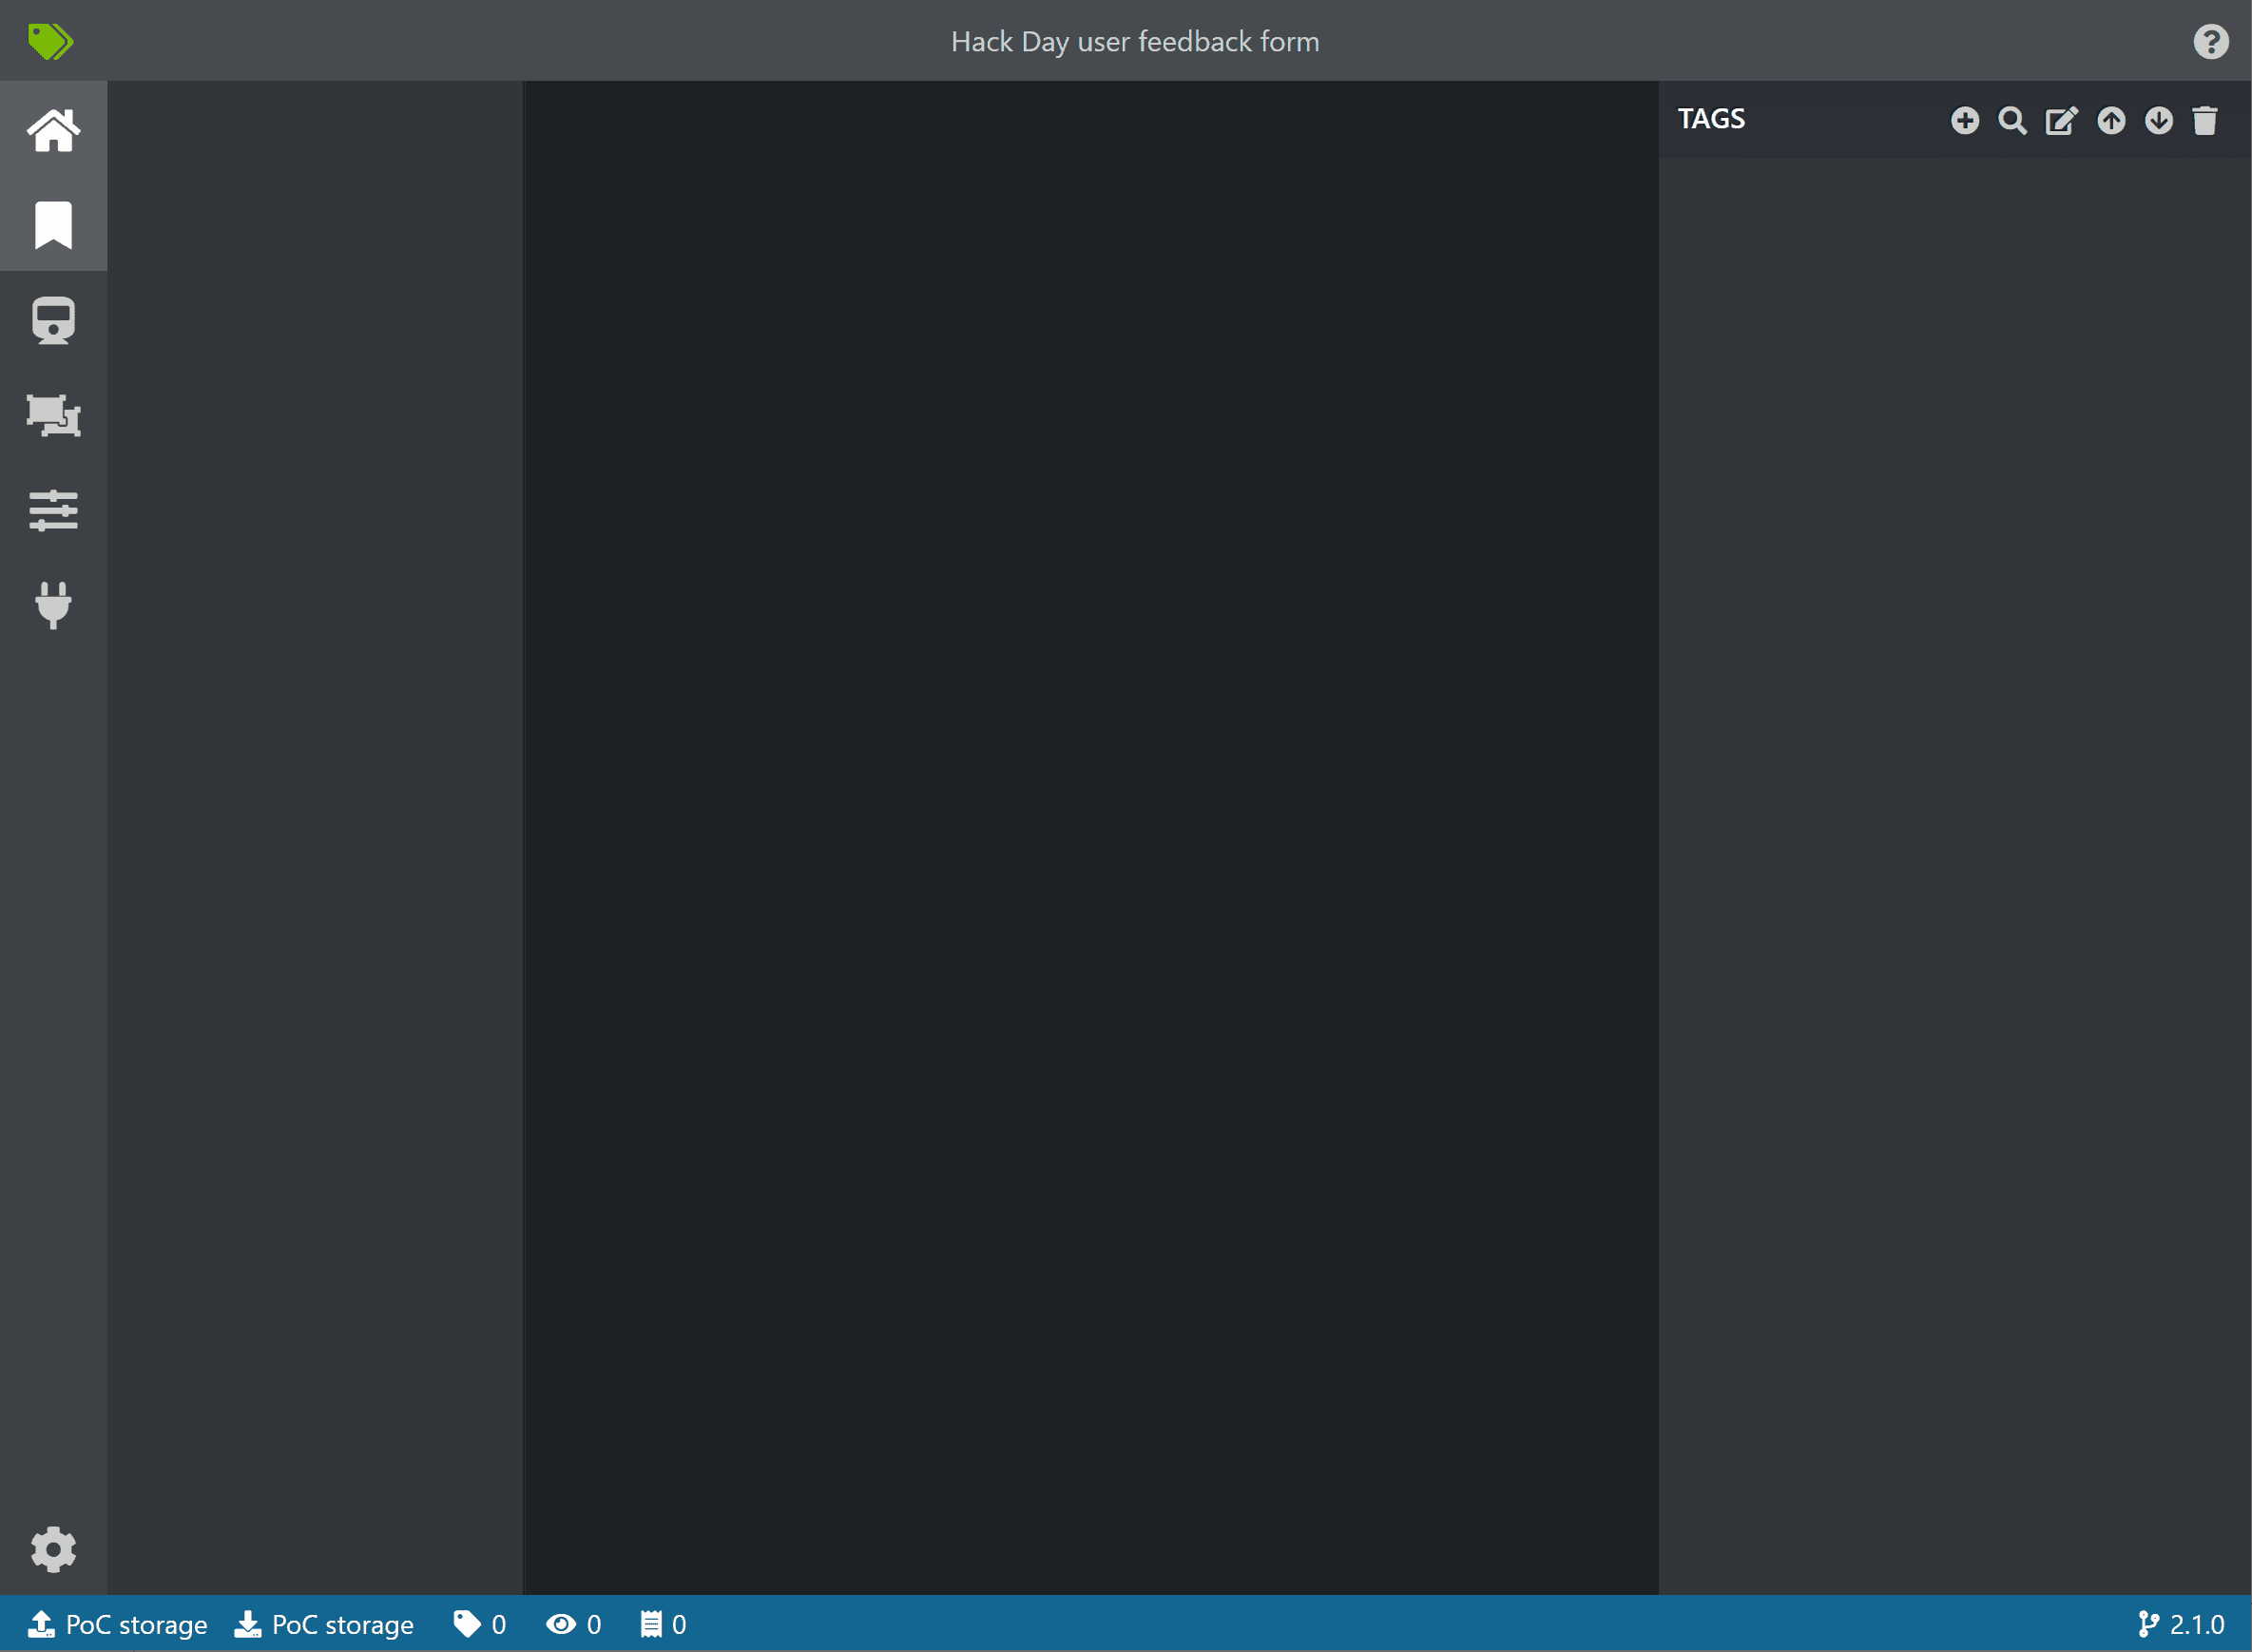Open the filter sliders panel in the sidebar
The width and height of the screenshot is (2252, 1652).
point(53,510)
